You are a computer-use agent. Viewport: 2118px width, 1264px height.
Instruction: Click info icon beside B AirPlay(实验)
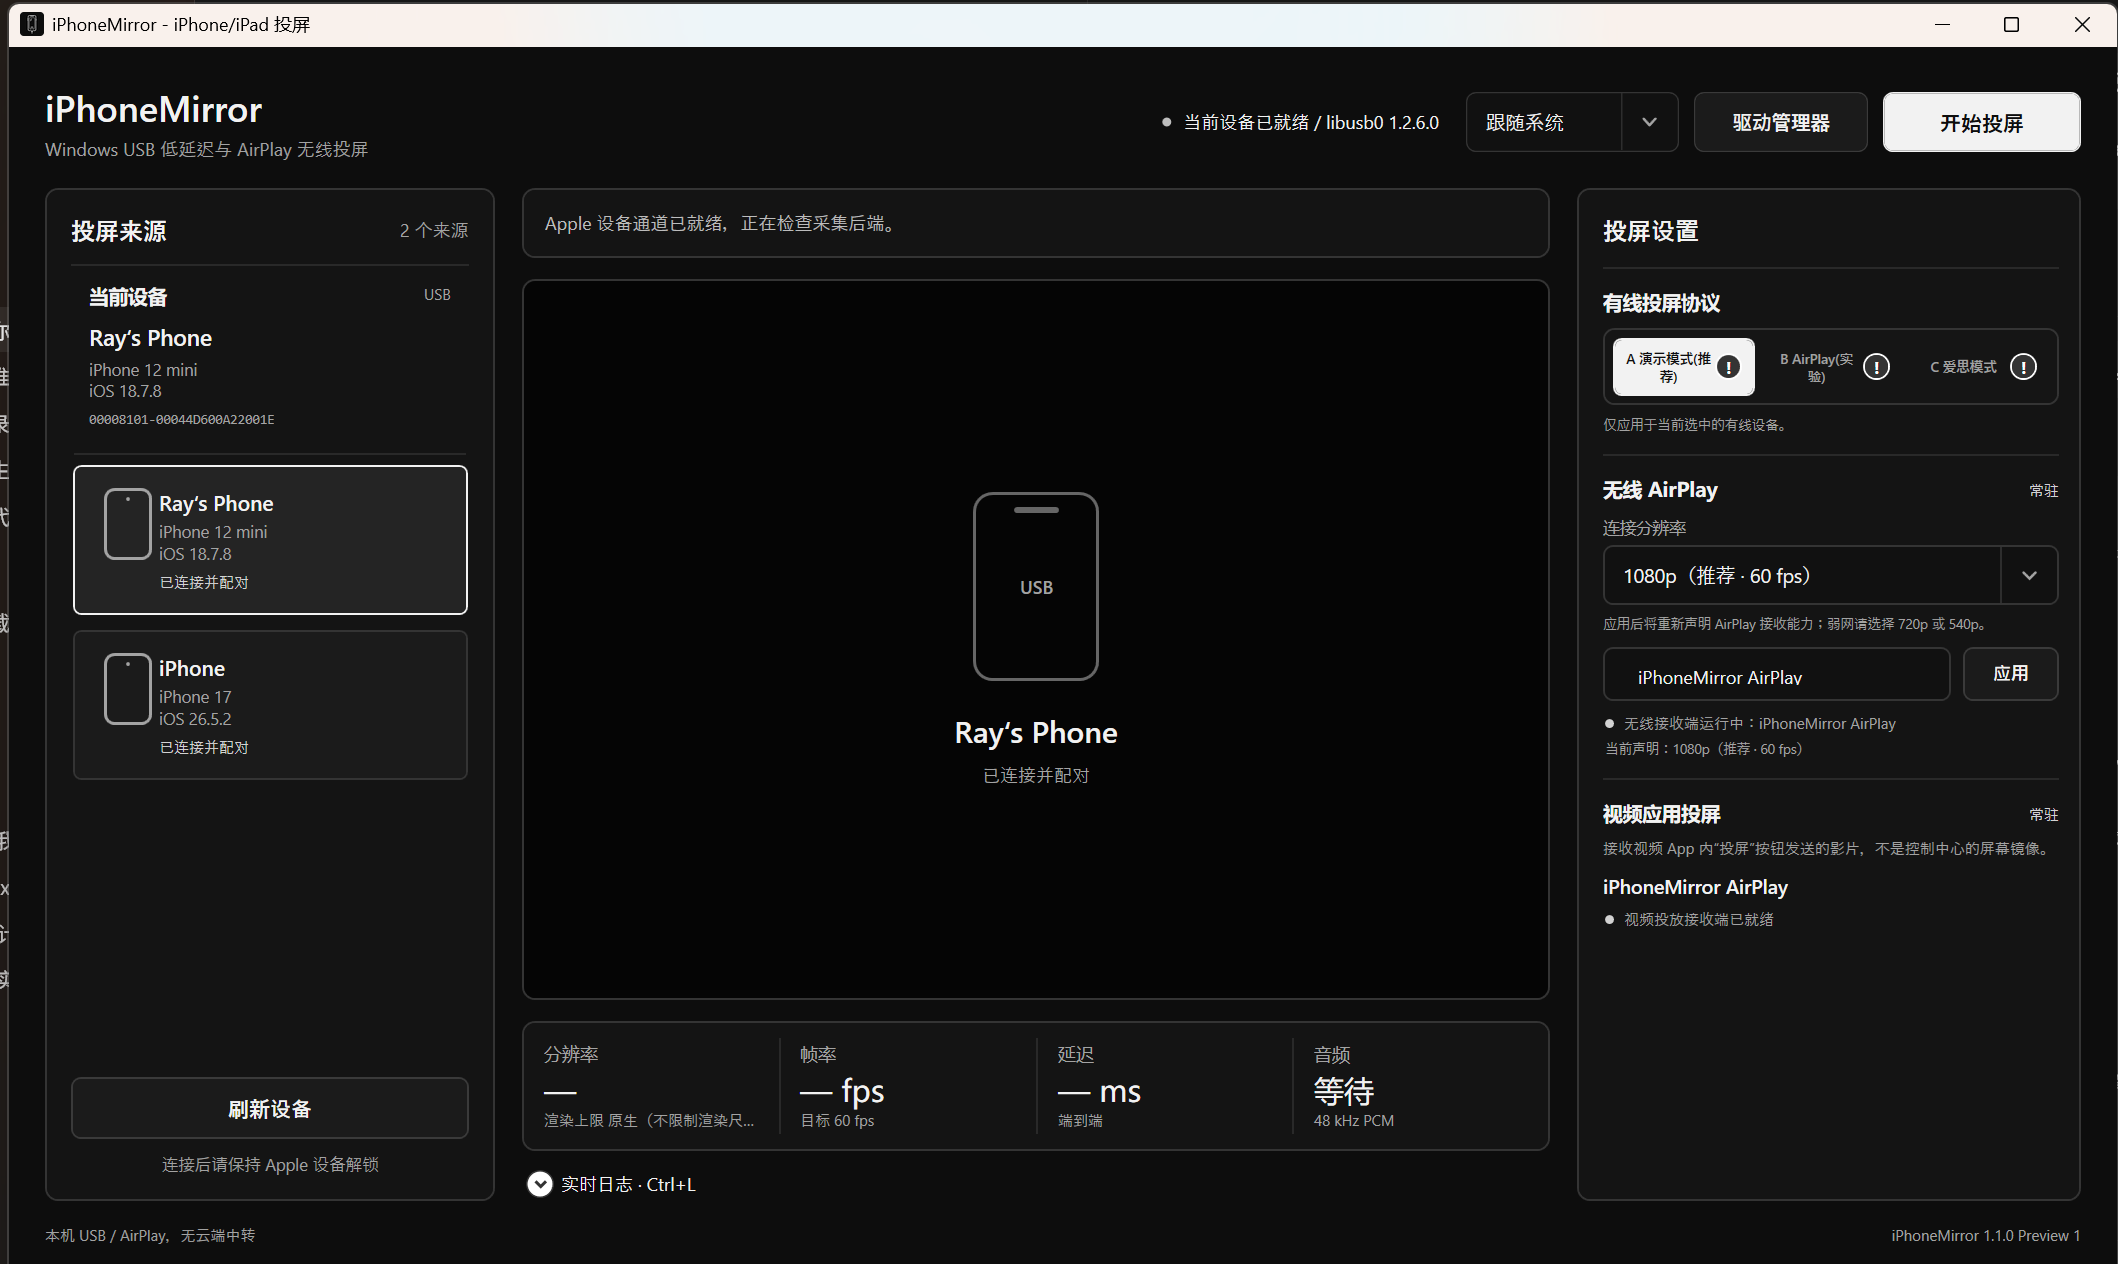click(x=1877, y=367)
